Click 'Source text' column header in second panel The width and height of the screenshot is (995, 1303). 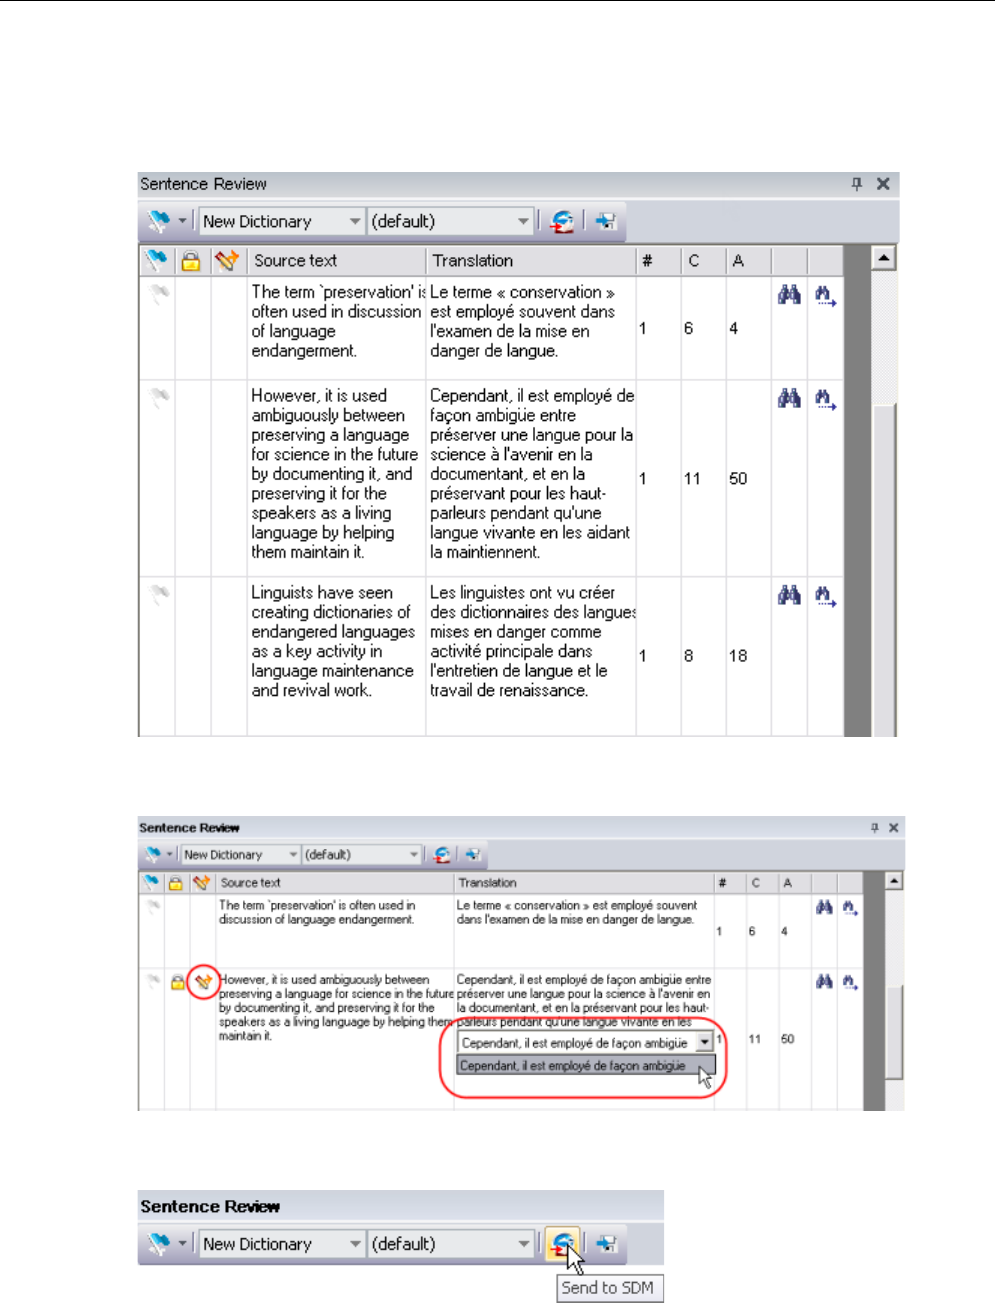tap(335, 883)
